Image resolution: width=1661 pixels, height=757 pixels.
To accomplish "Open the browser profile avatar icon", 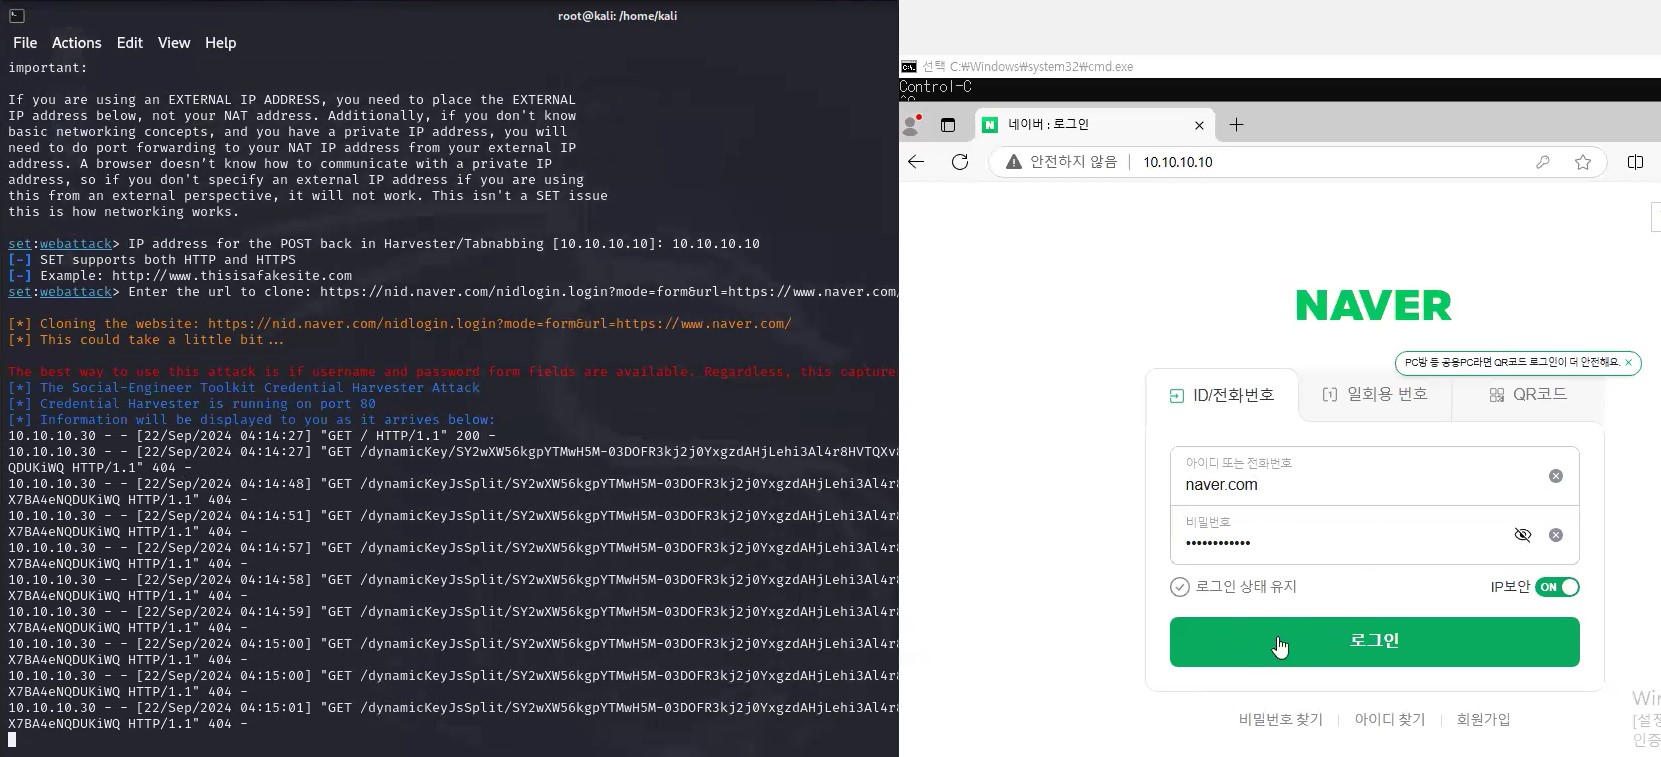I will click(911, 125).
